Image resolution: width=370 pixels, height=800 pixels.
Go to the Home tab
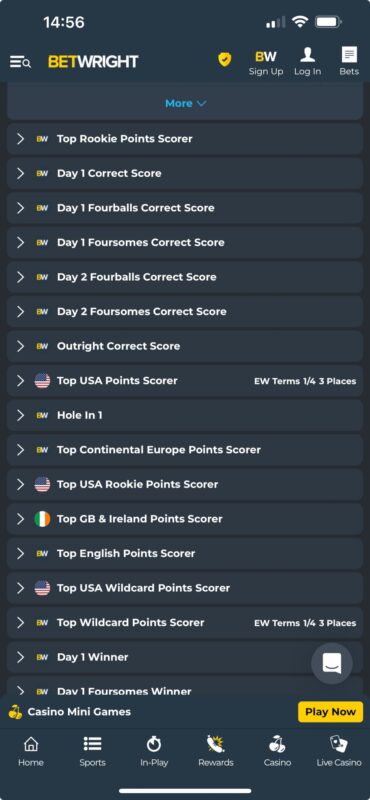coord(31,752)
